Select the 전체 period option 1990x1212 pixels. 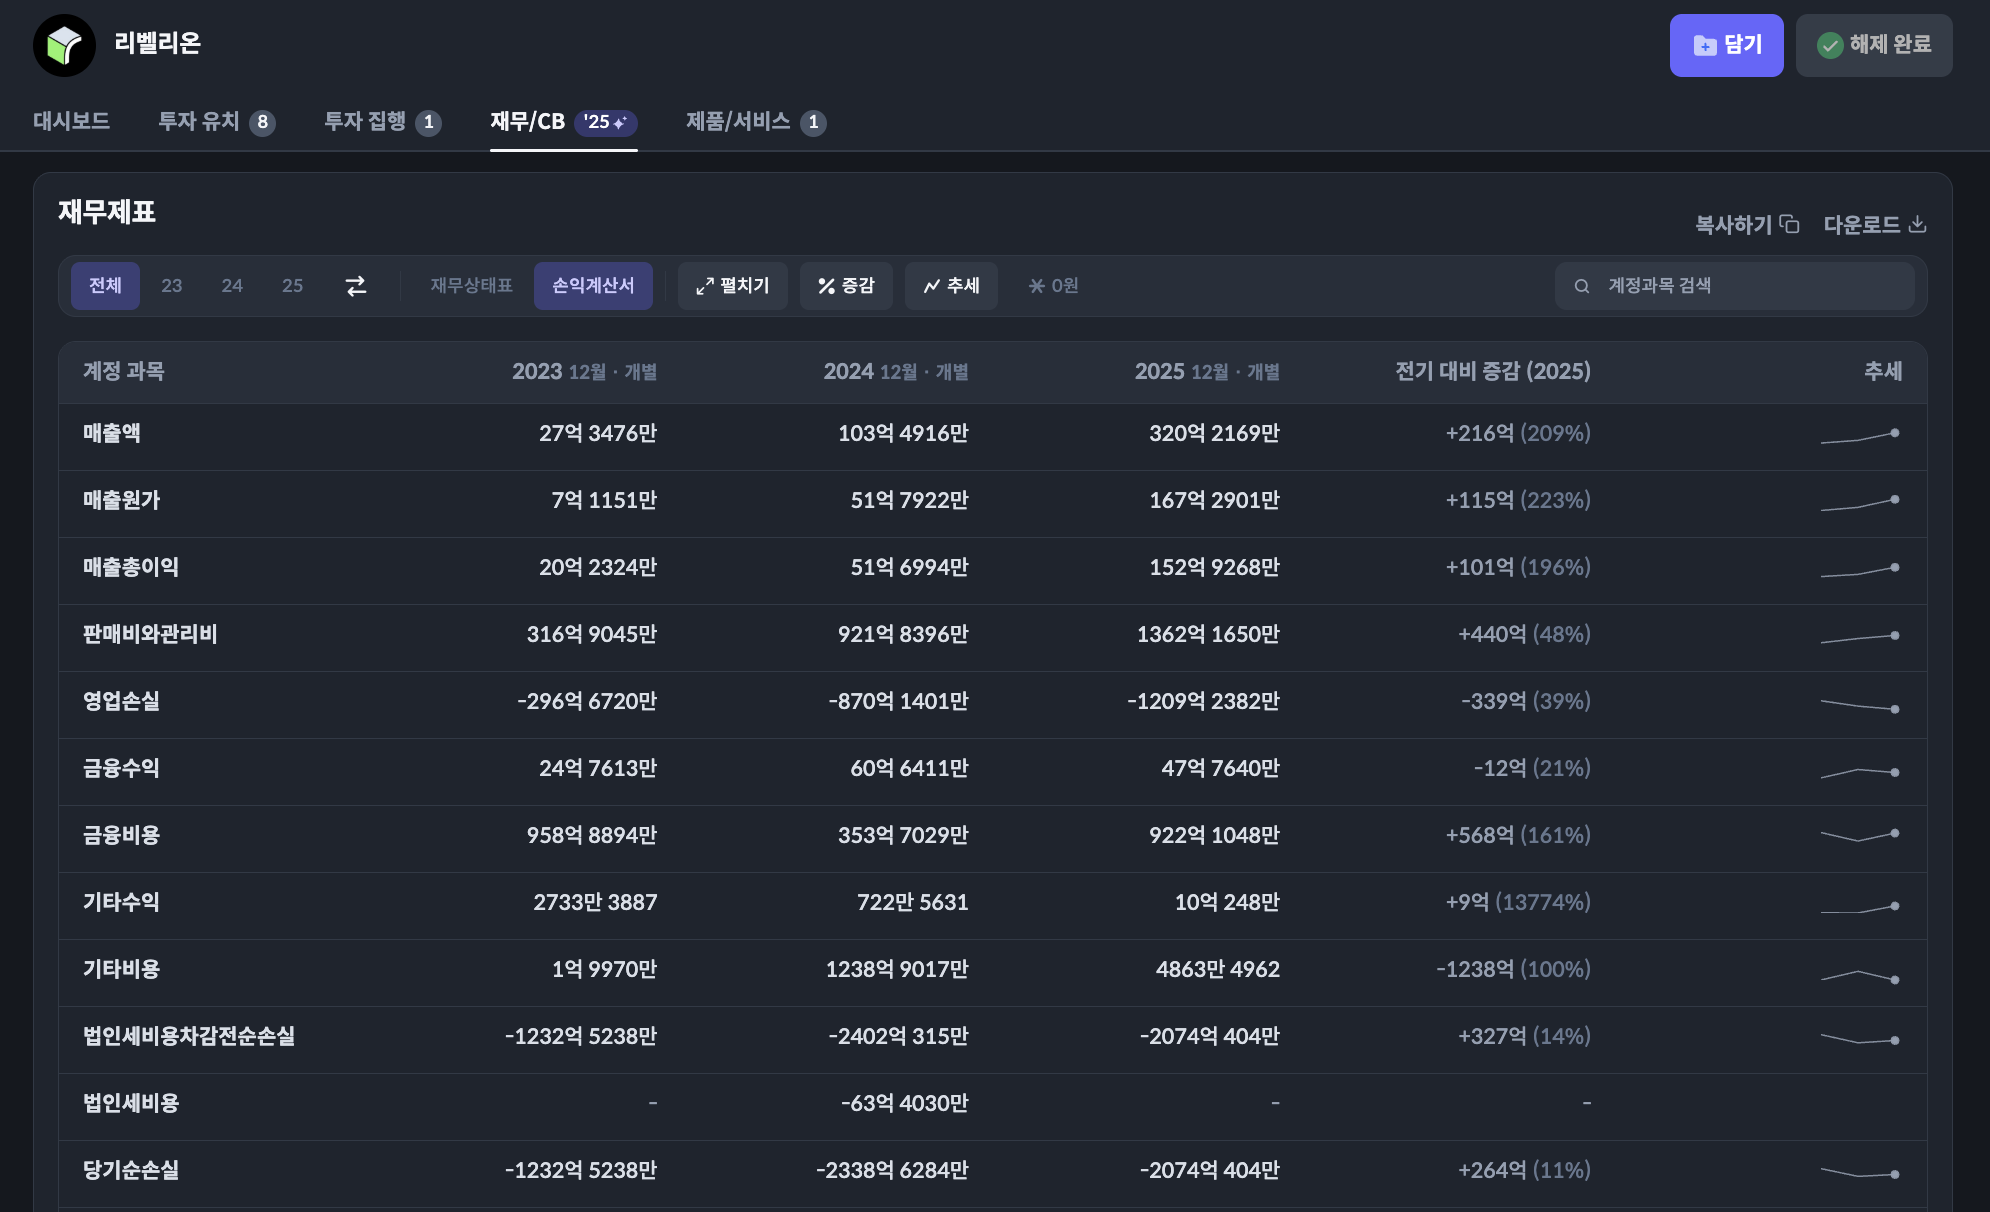105,286
